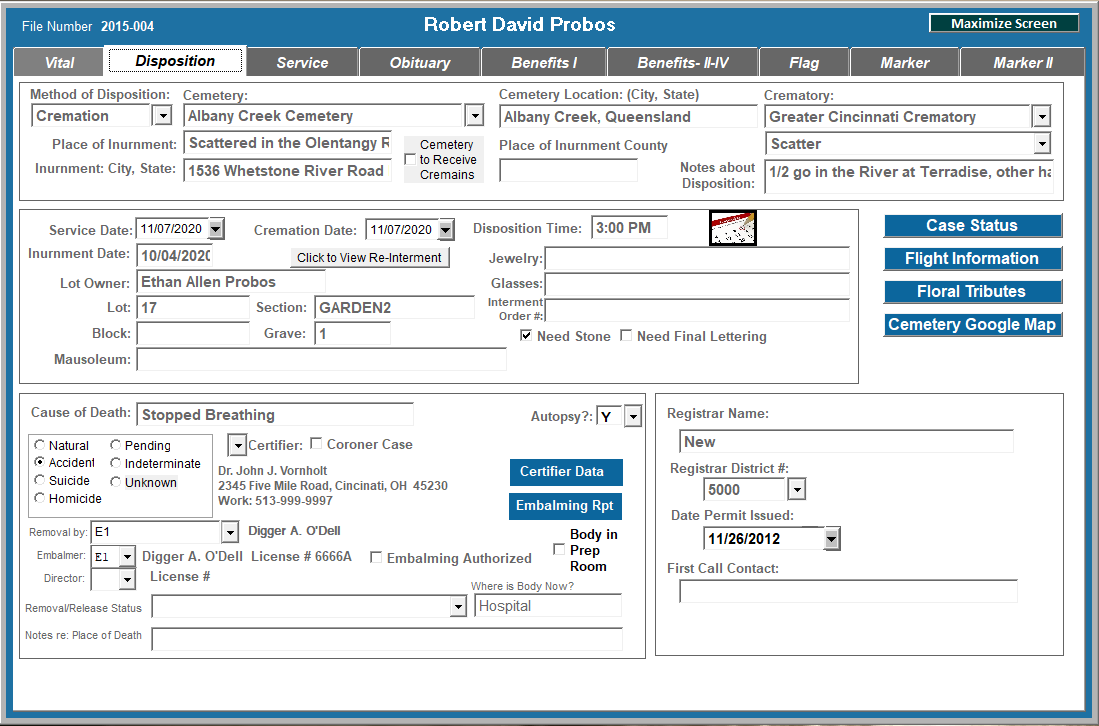Screen dimensions: 1099x726
Task: Click the calendar icon beside Disposition Time
Action: click(732, 228)
